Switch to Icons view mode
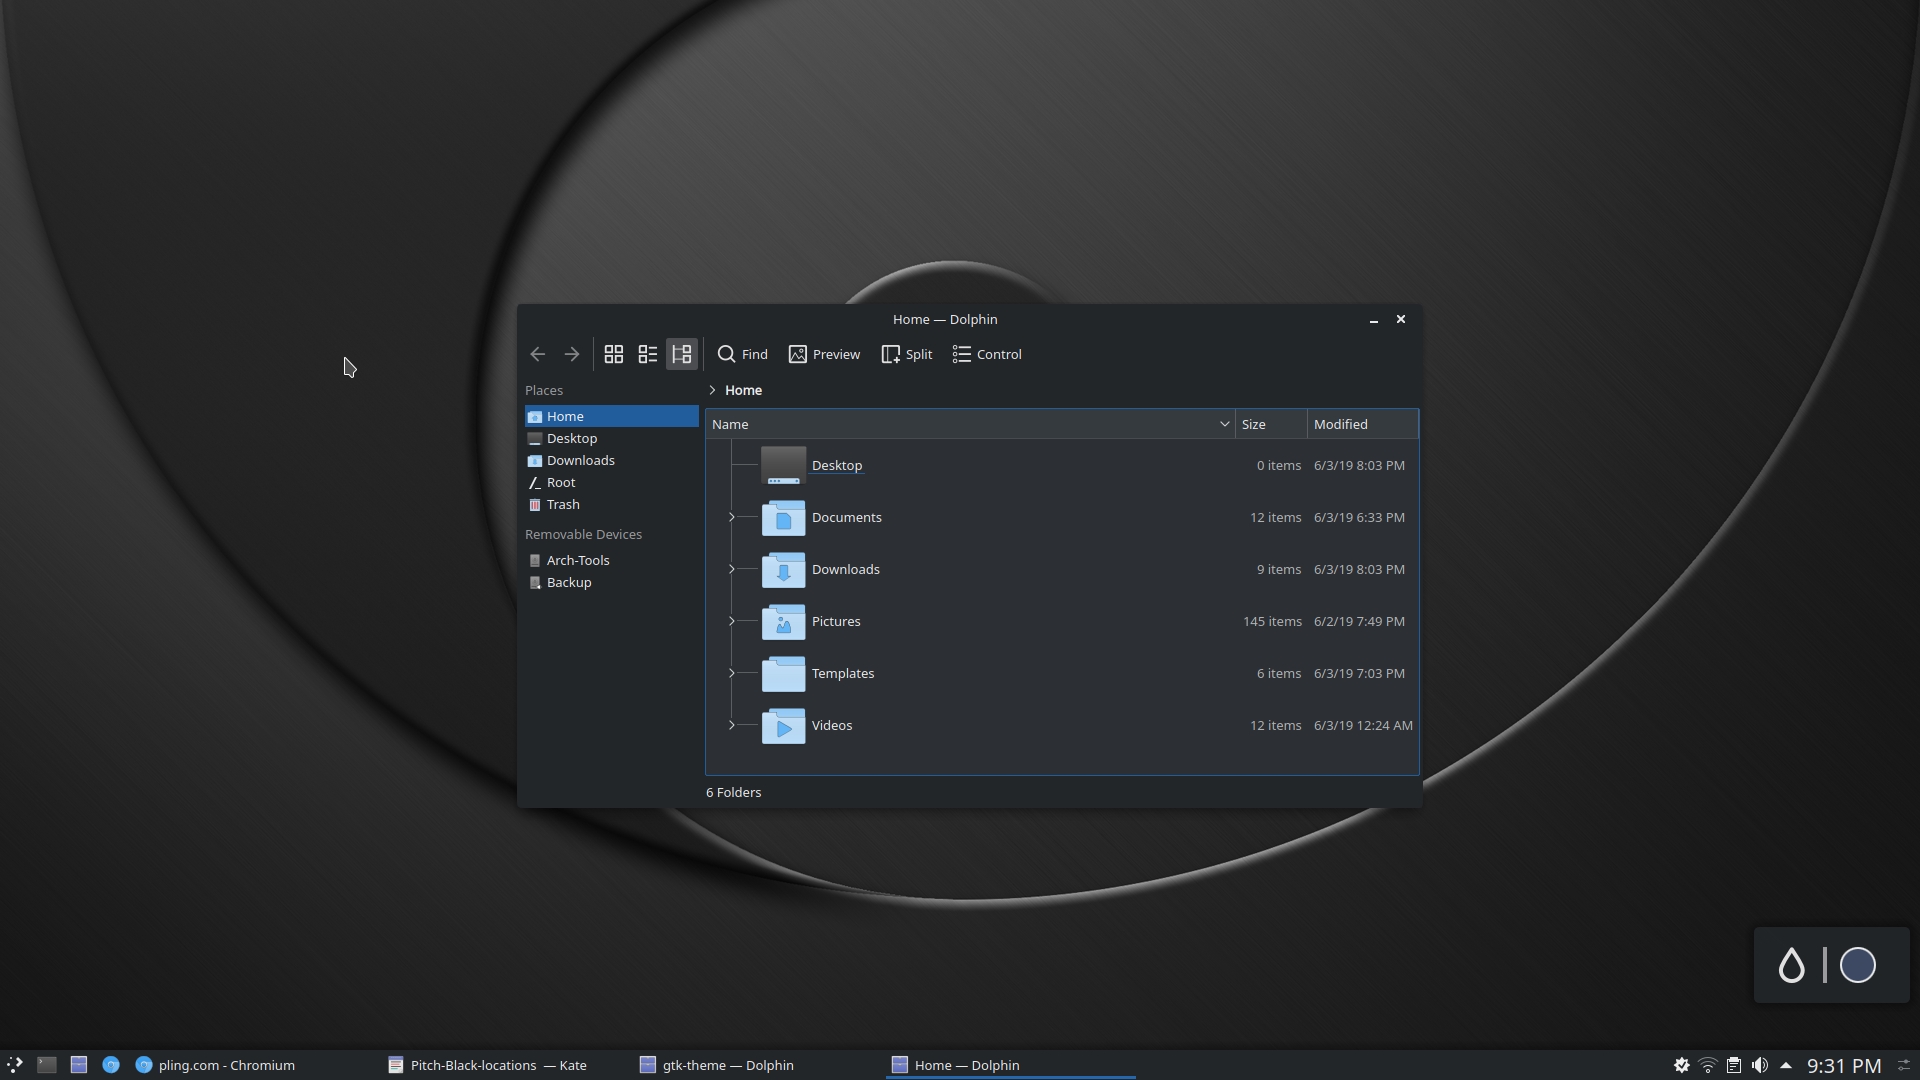This screenshot has height=1080, width=1920. point(614,354)
